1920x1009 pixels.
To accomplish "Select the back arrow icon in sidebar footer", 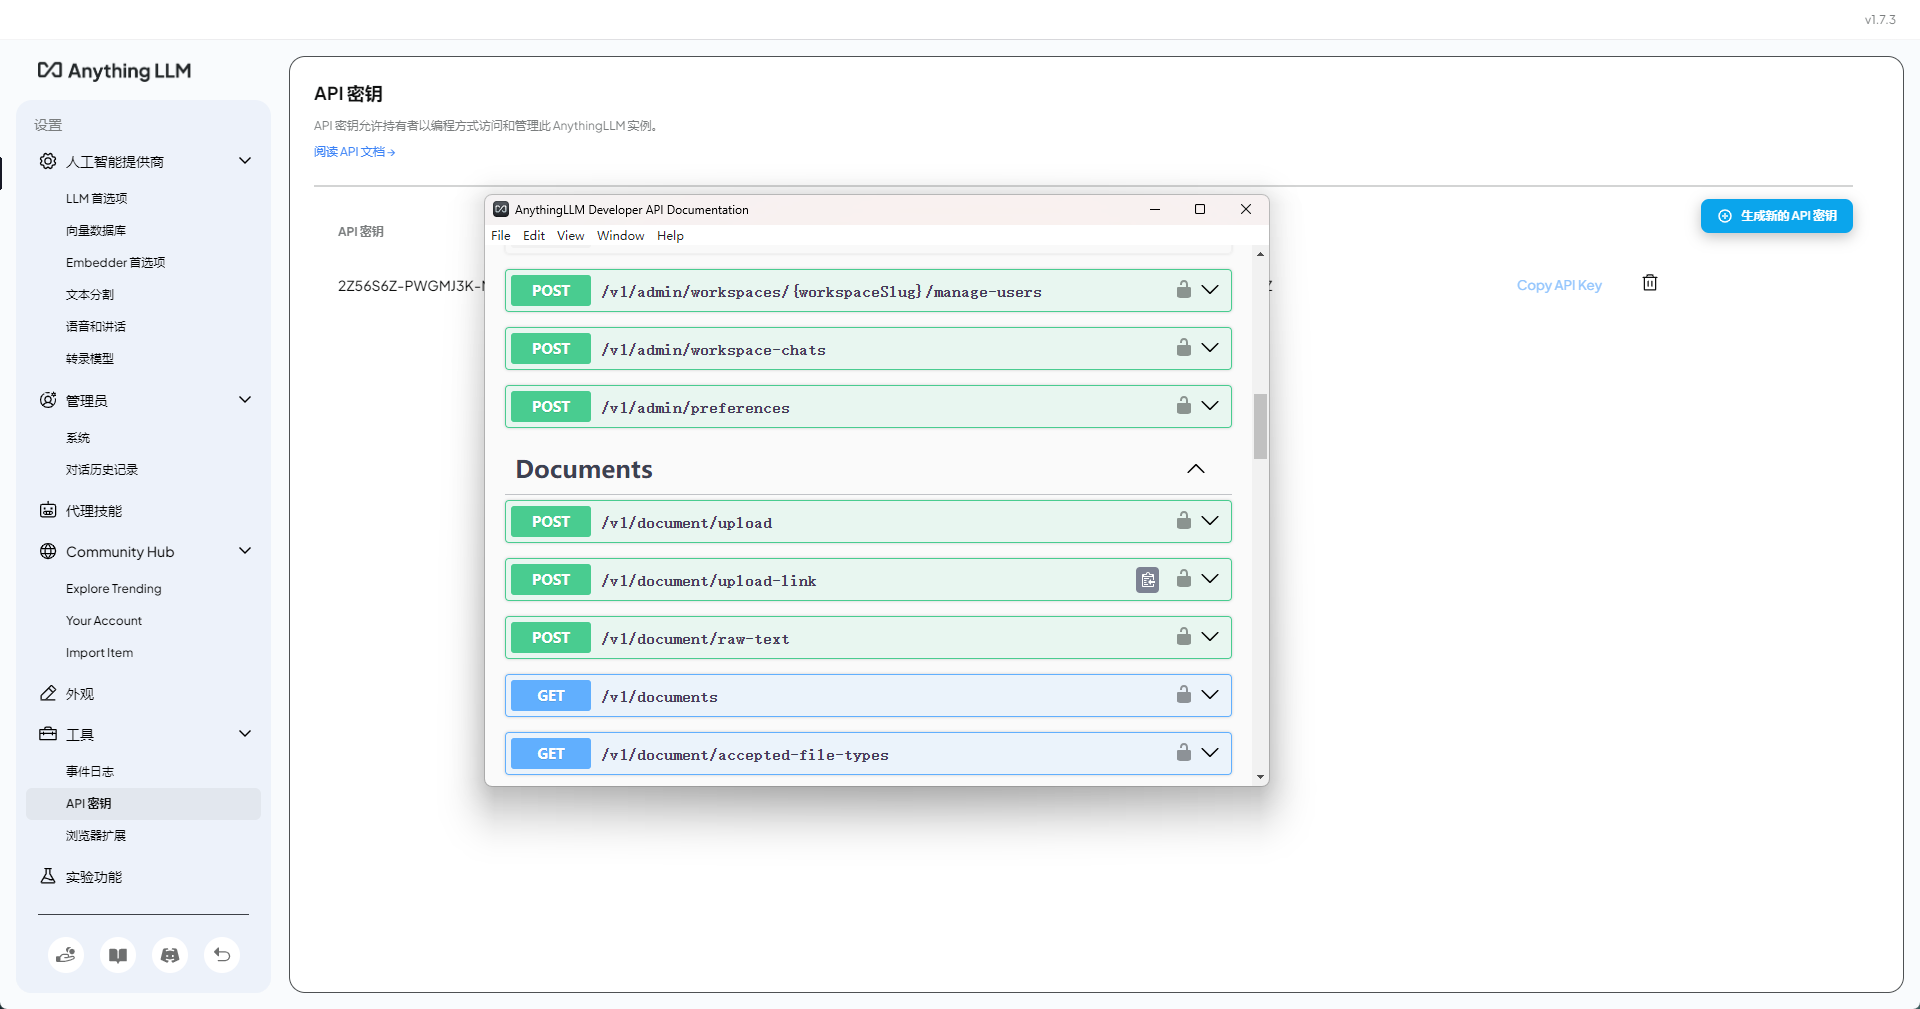I will pyautogui.click(x=221, y=955).
